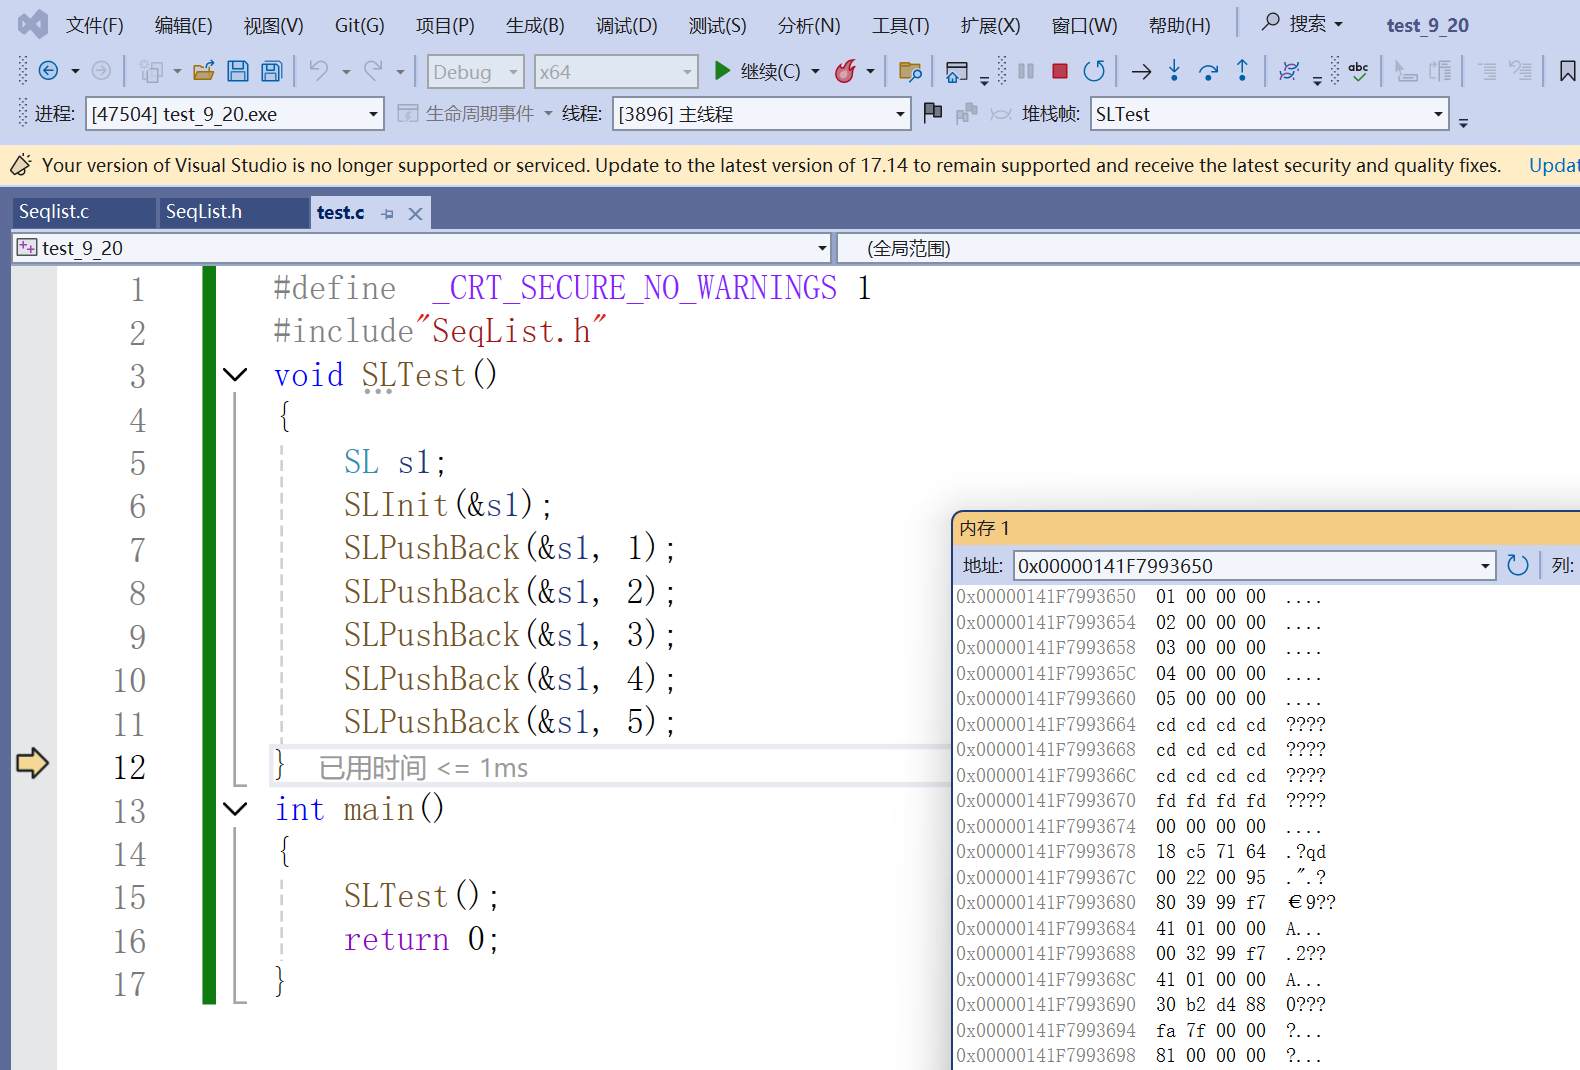Open the Git(G) menu
Image resolution: width=1580 pixels, height=1070 pixels.
click(x=359, y=25)
